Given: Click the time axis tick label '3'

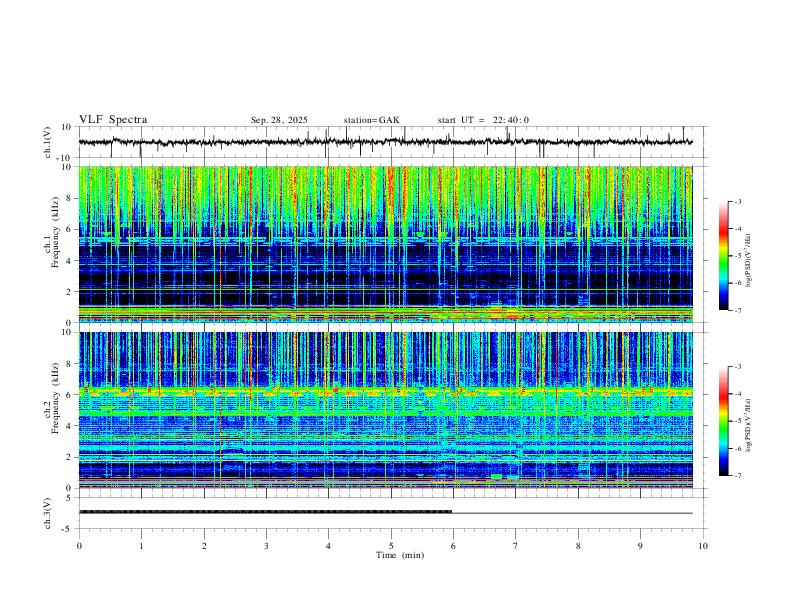Looking at the screenshot, I should 266,546.
